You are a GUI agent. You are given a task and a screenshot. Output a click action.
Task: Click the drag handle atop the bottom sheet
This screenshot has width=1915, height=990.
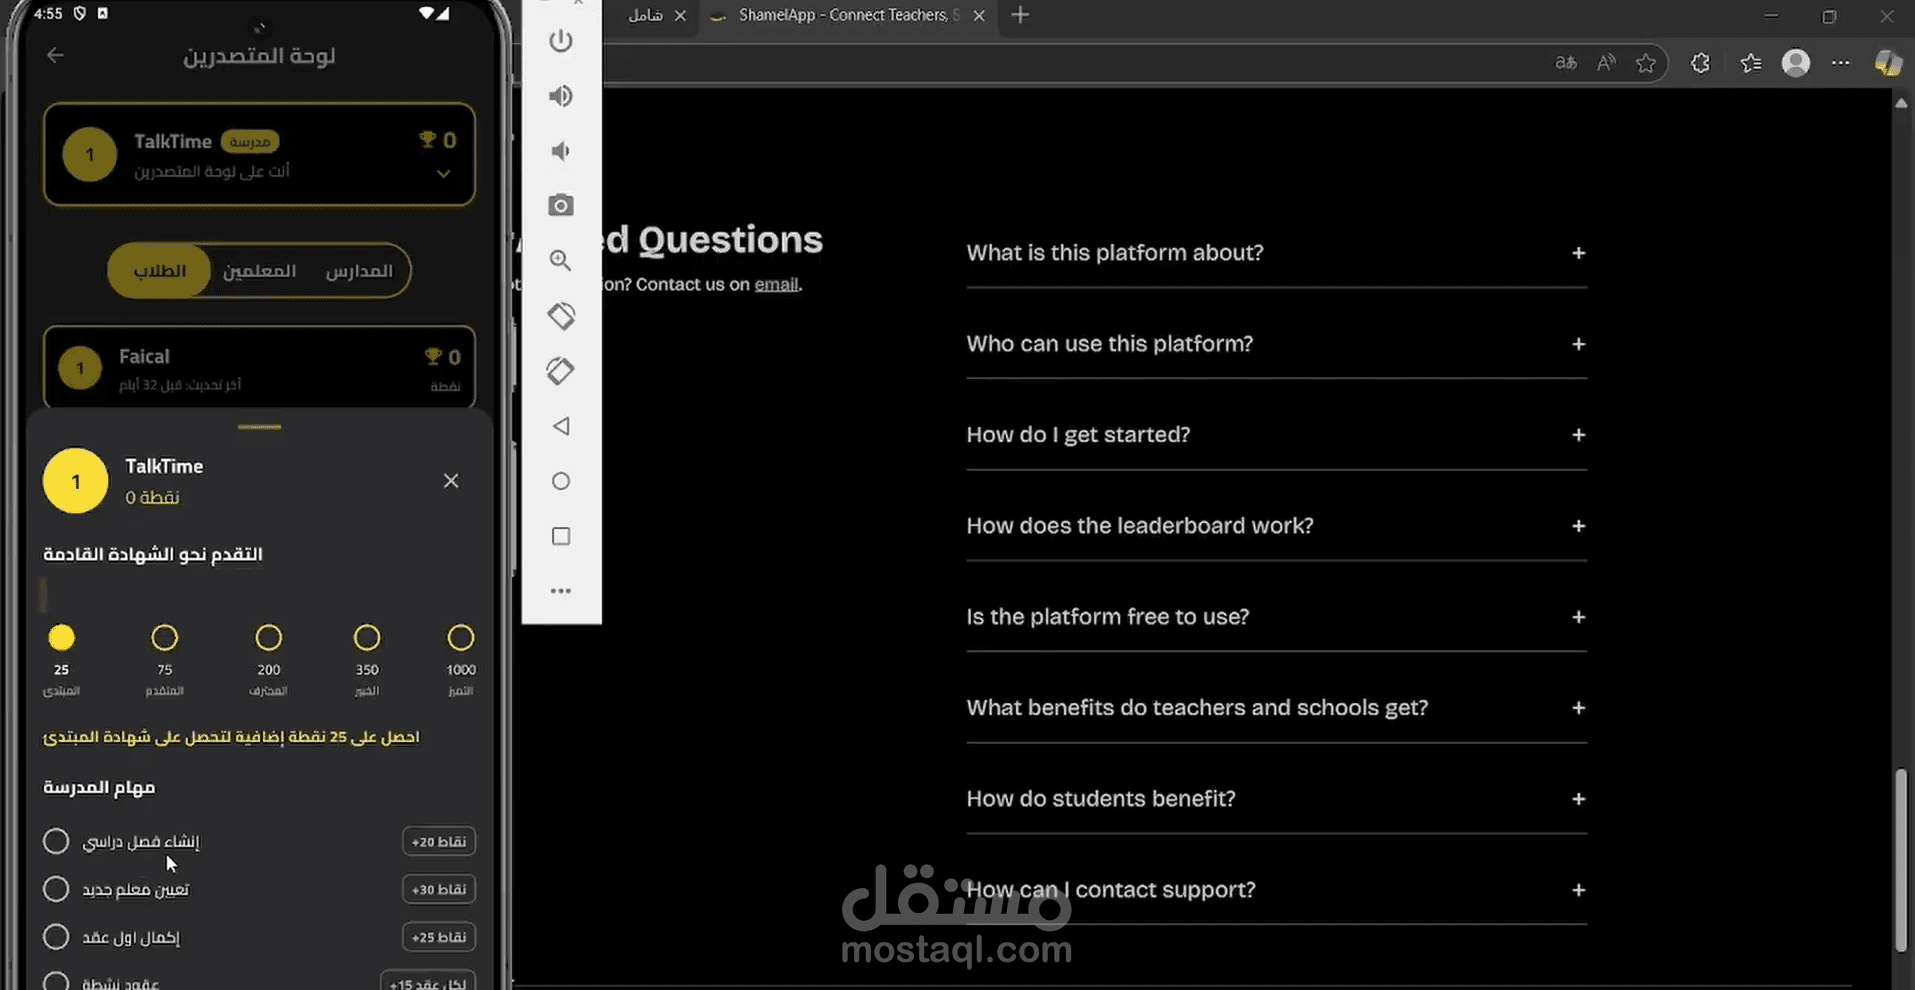[259, 427]
